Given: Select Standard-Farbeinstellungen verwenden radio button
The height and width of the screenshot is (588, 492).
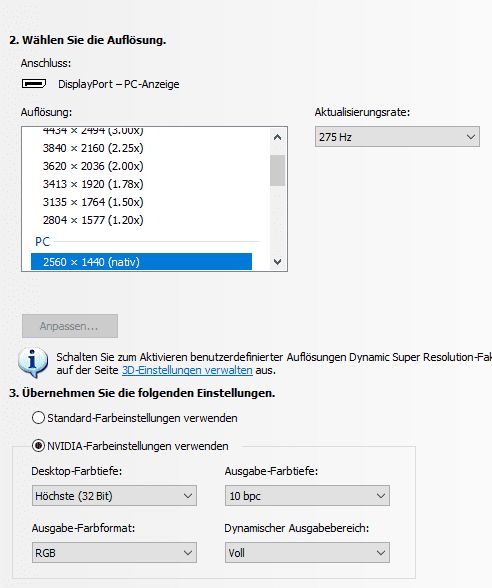Looking at the screenshot, I should [x=38, y=417].
